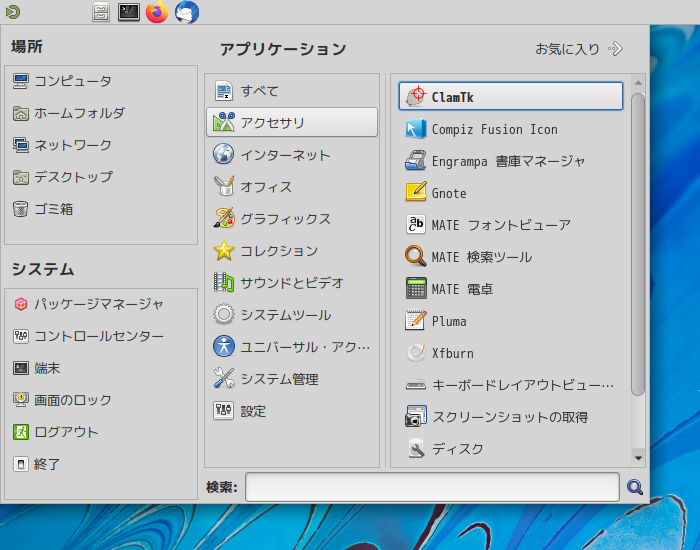The height and width of the screenshot is (550, 700).
Task: Select the インターネット category
Action: pos(292,154)
